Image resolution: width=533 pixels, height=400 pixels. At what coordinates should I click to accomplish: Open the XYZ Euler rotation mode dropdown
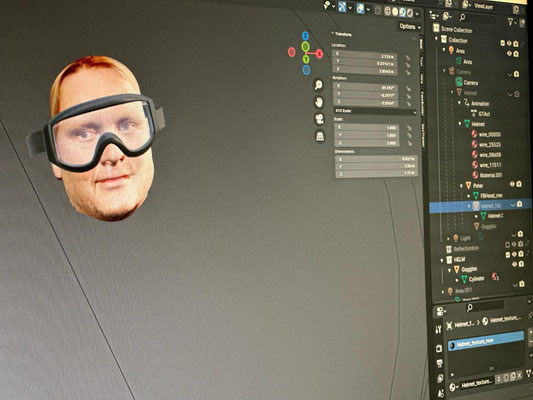pos(375,111)
